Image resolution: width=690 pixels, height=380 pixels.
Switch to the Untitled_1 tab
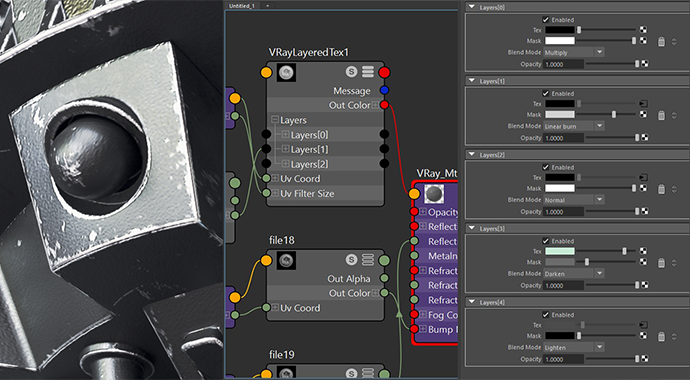243,6
